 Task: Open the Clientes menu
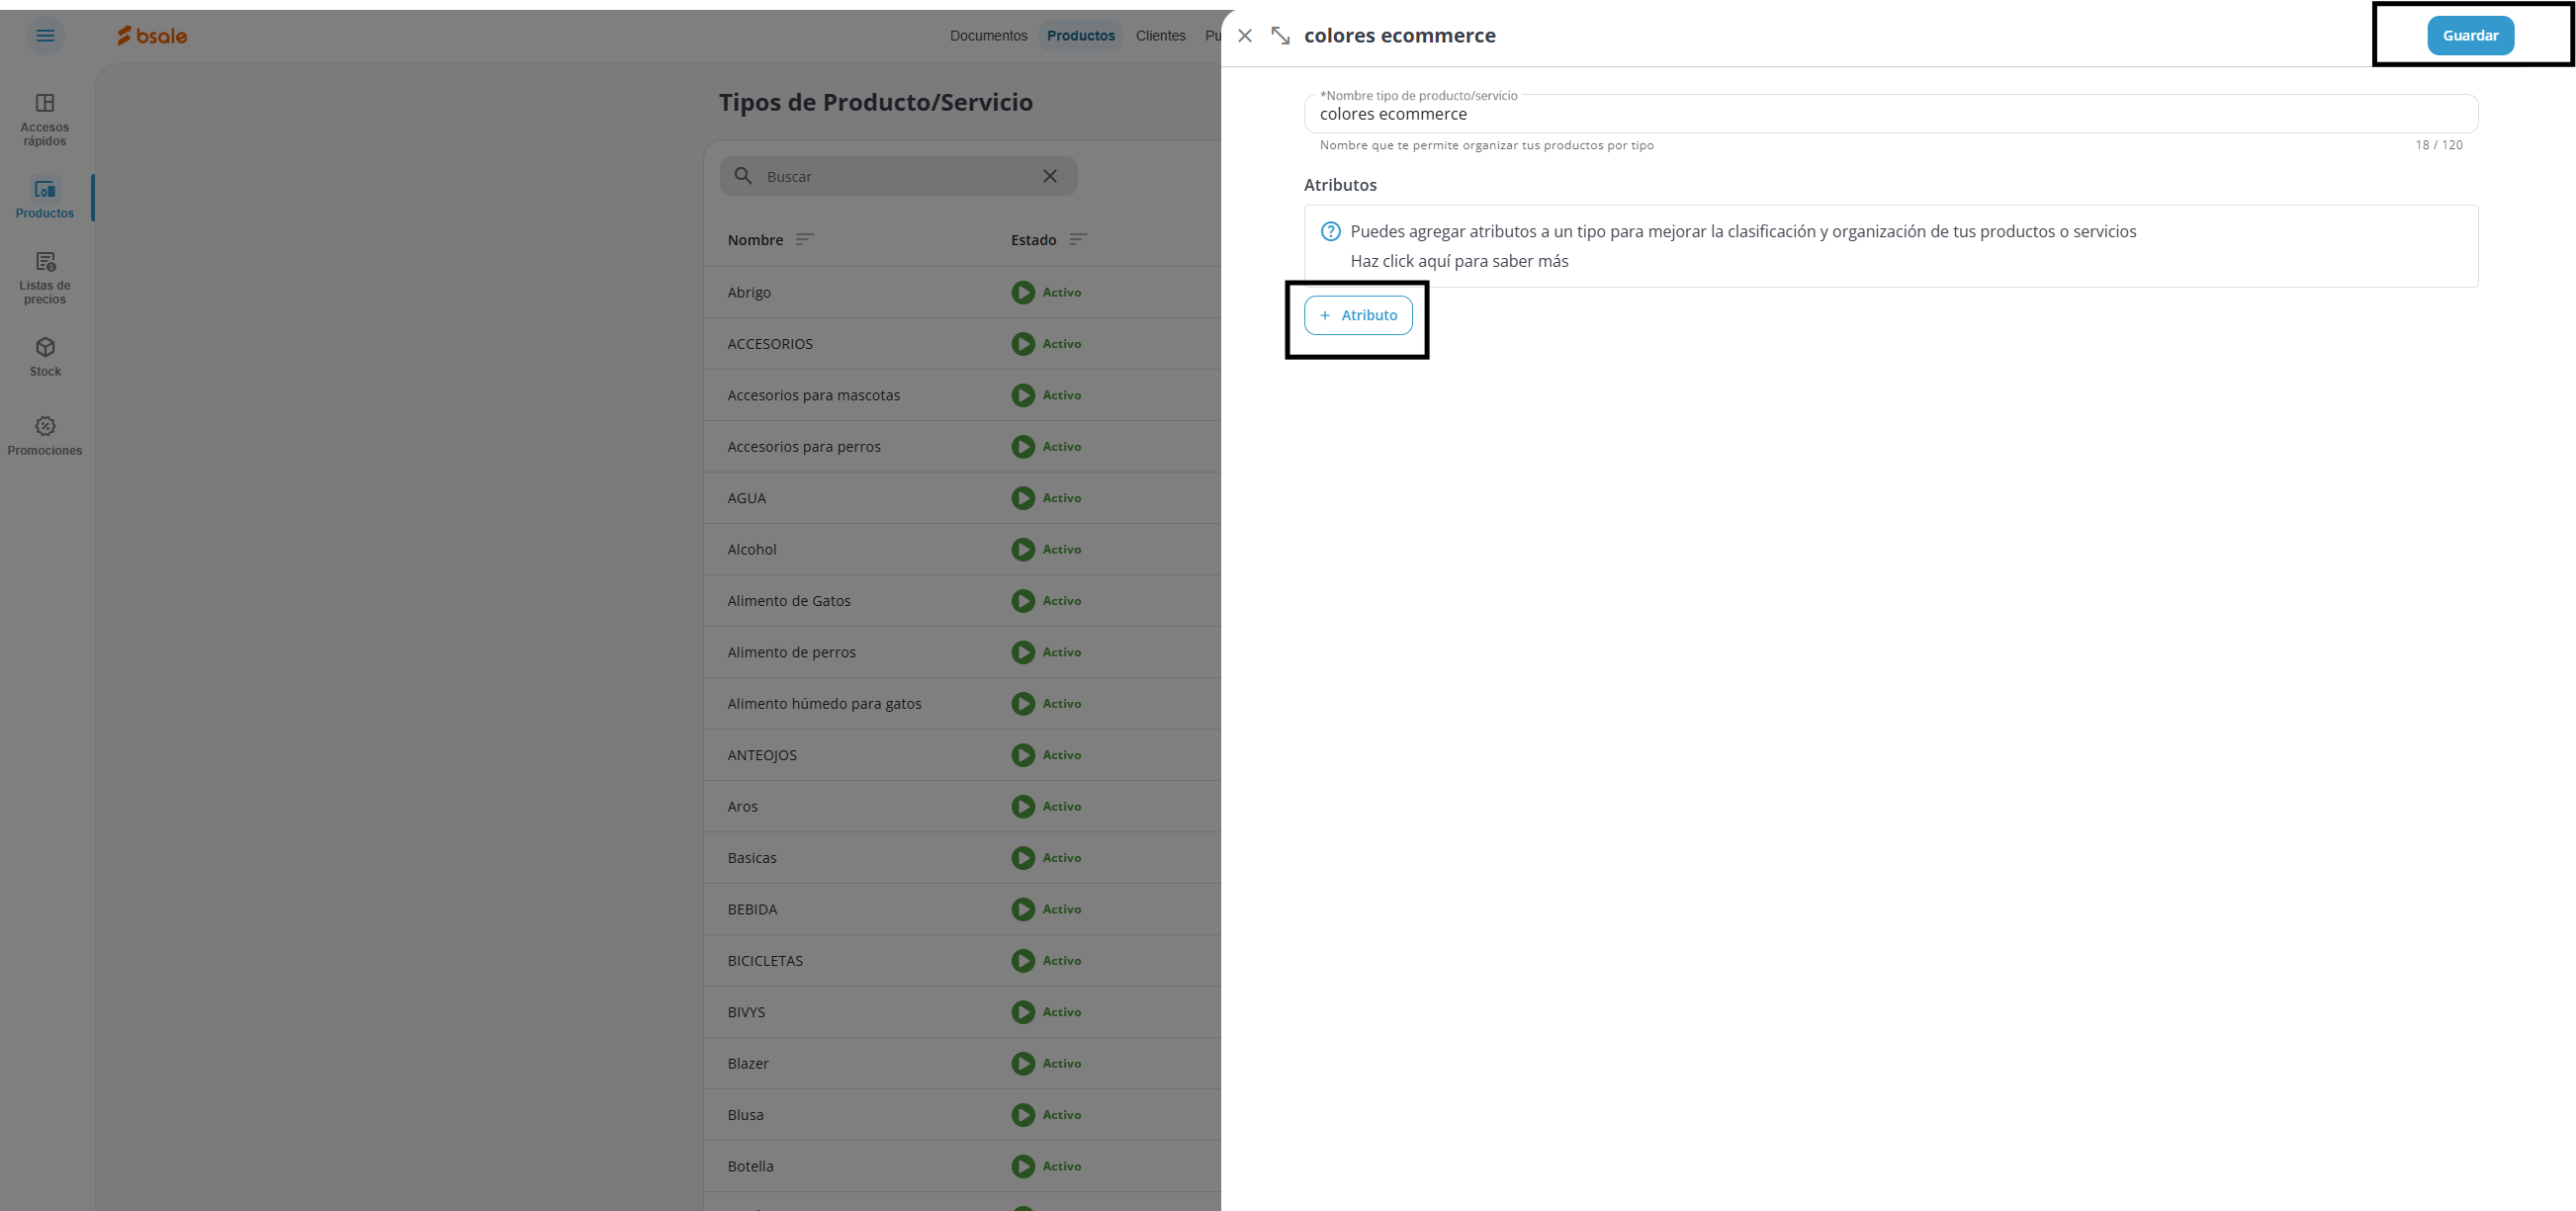point(1160,36)
